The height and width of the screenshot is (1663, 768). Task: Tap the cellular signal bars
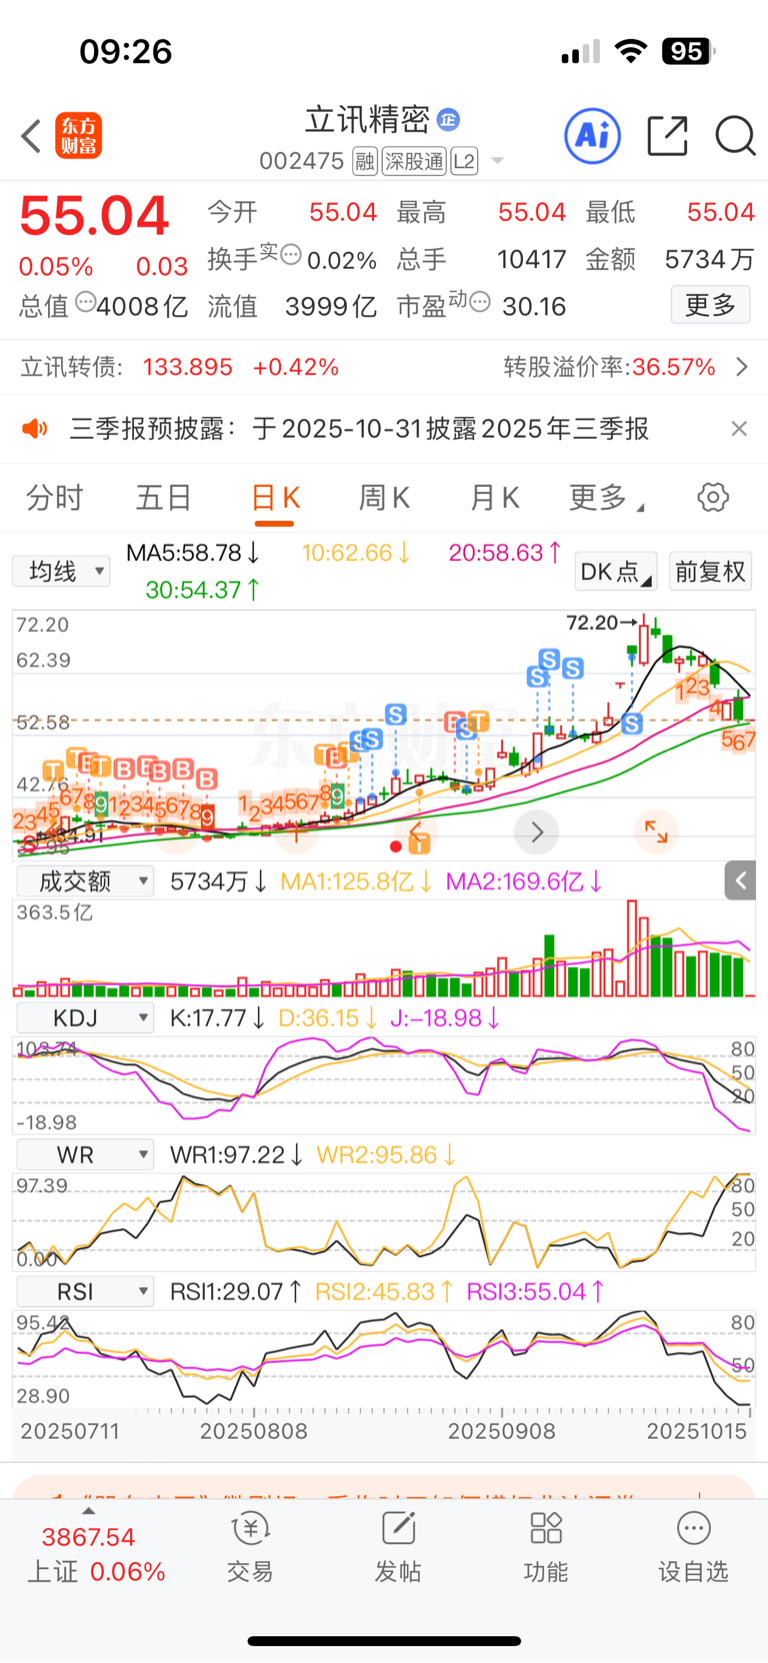coord(581,51)
